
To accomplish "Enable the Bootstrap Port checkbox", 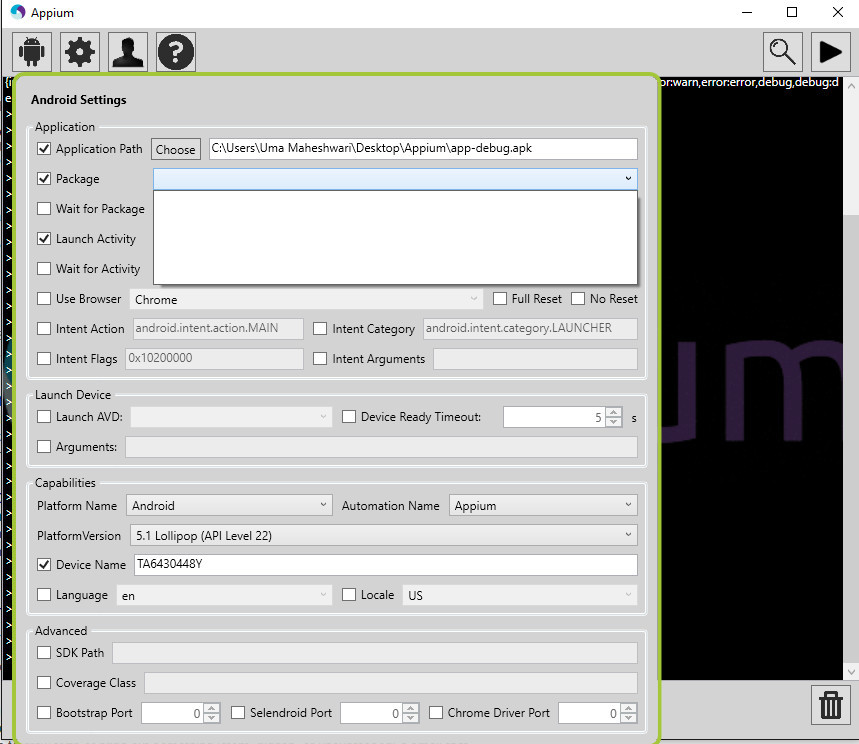I will click(44, 713).
